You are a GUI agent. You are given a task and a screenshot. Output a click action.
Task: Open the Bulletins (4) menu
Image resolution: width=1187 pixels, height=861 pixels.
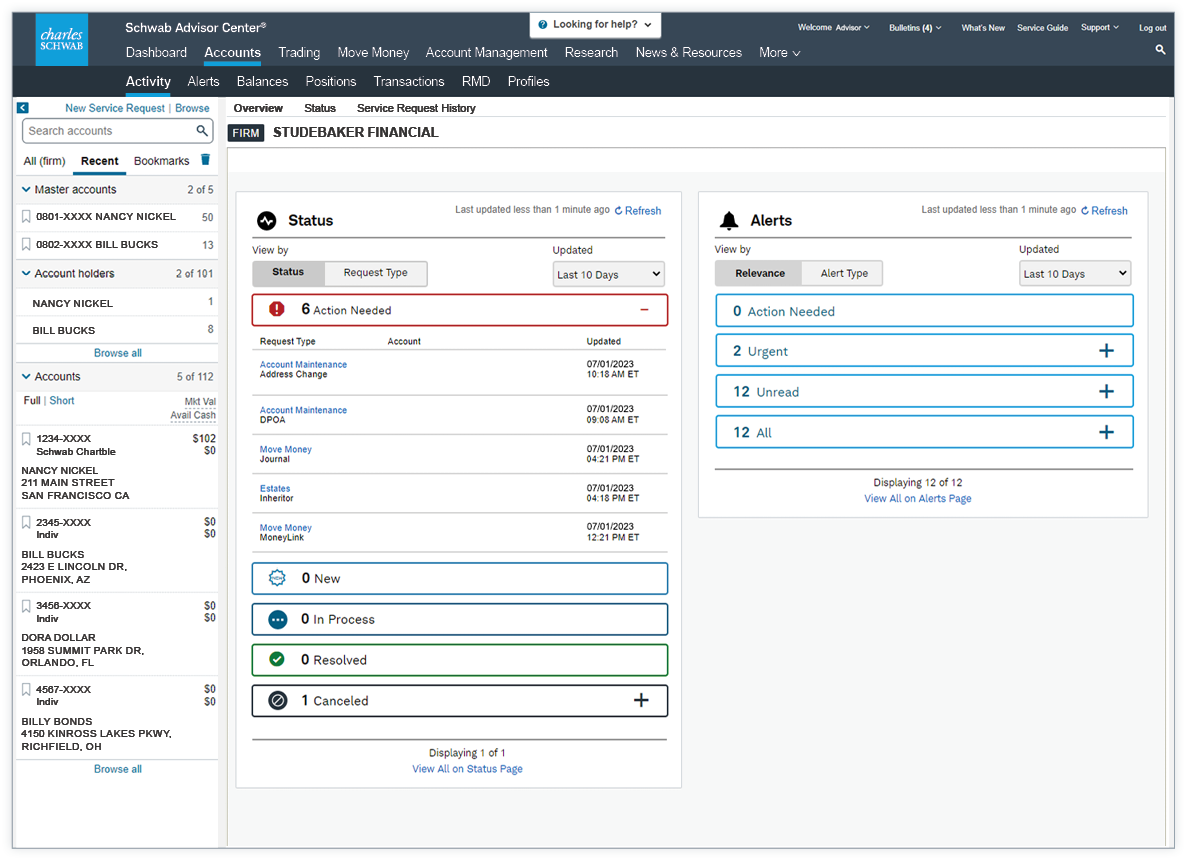(x=914, y=28)
